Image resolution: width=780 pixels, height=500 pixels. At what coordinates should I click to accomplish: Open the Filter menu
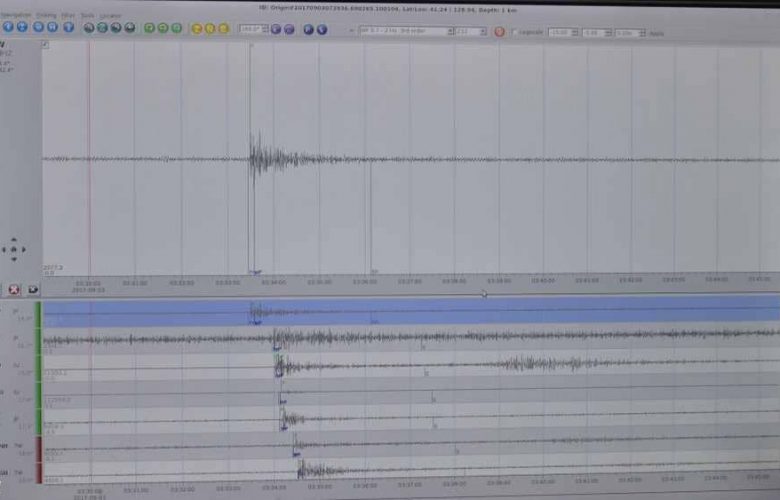tap(67, 16)
